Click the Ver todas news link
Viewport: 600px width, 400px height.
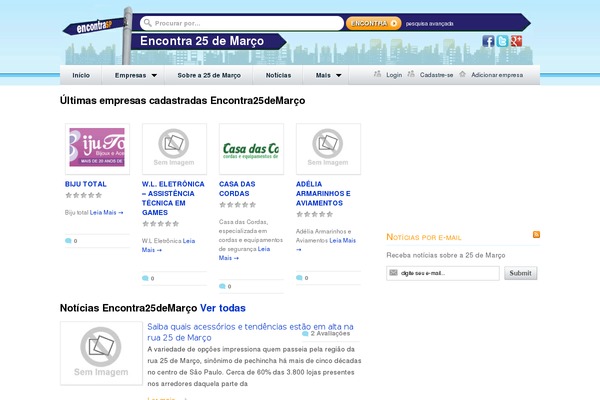223,308
